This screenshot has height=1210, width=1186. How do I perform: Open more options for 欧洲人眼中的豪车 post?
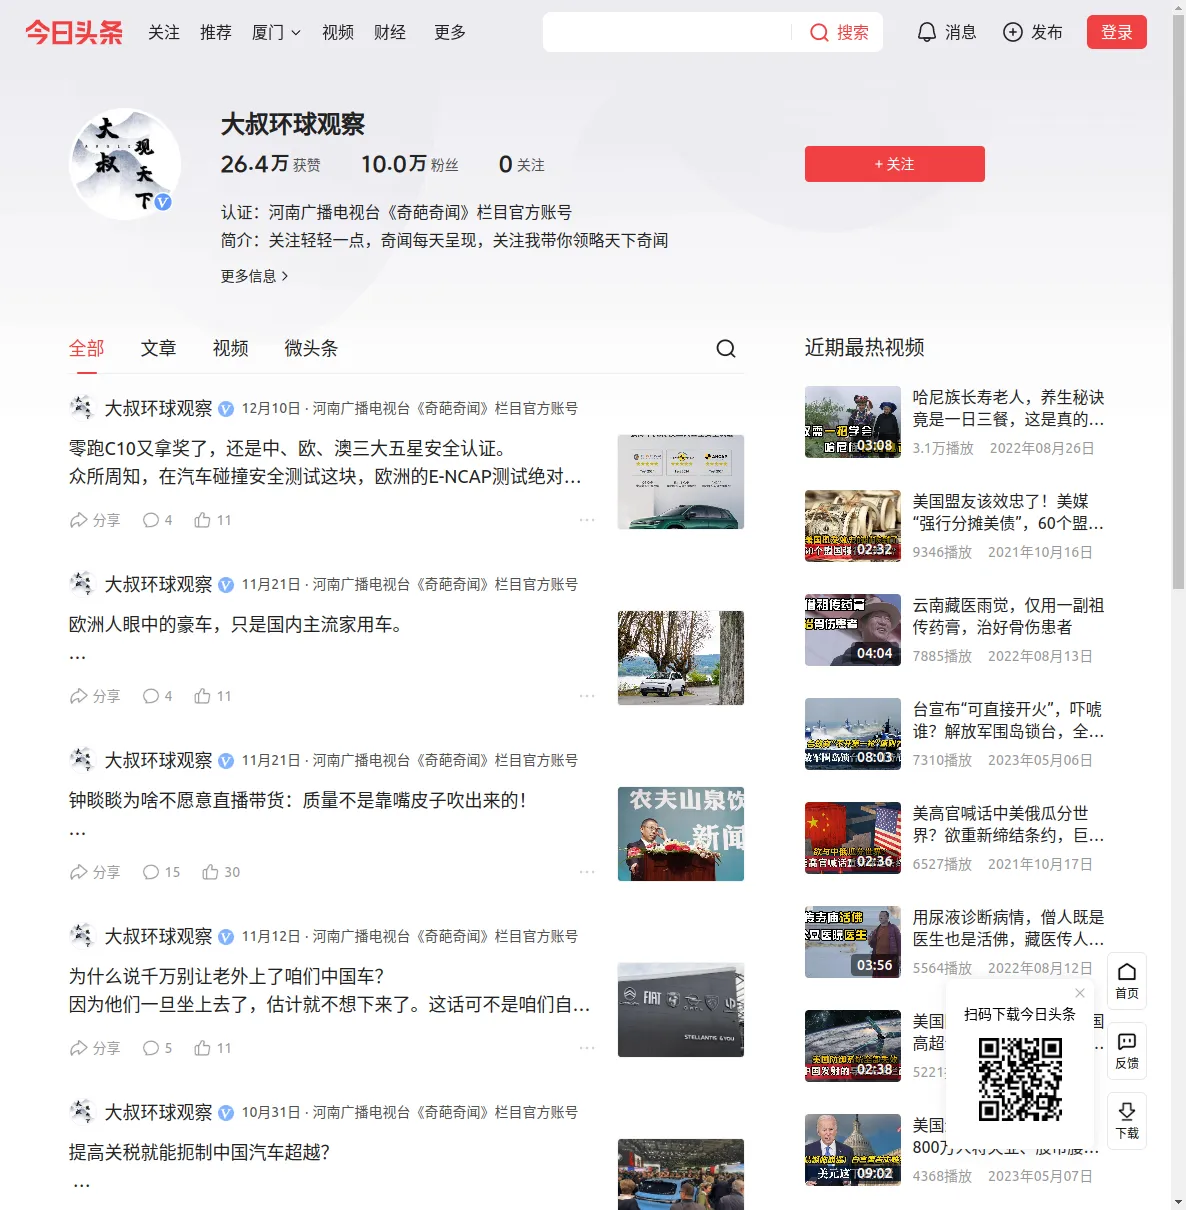587,696
